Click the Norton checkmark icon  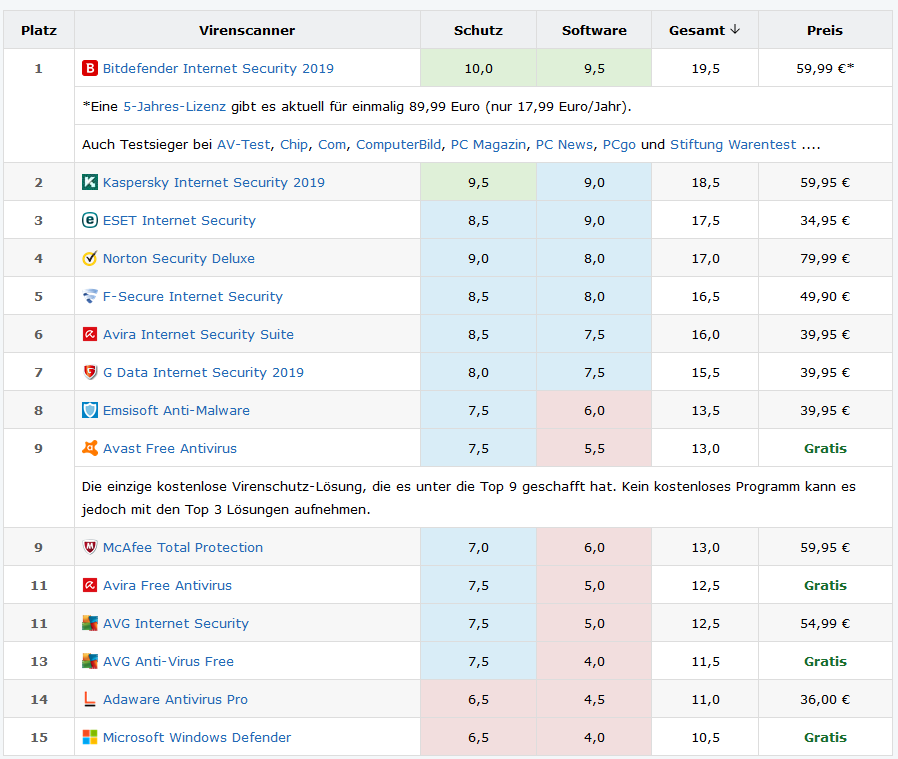[88, 258]
